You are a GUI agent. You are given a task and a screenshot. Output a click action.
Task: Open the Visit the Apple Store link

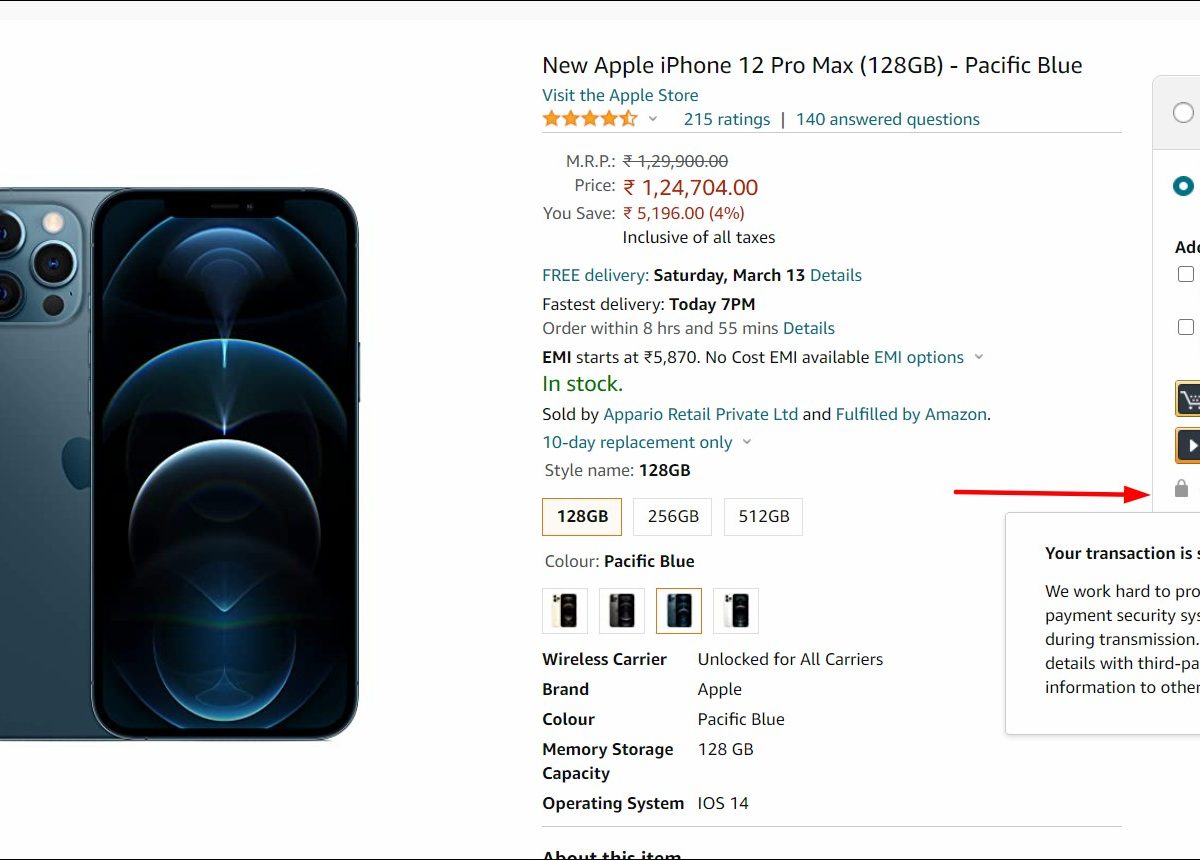620,95
